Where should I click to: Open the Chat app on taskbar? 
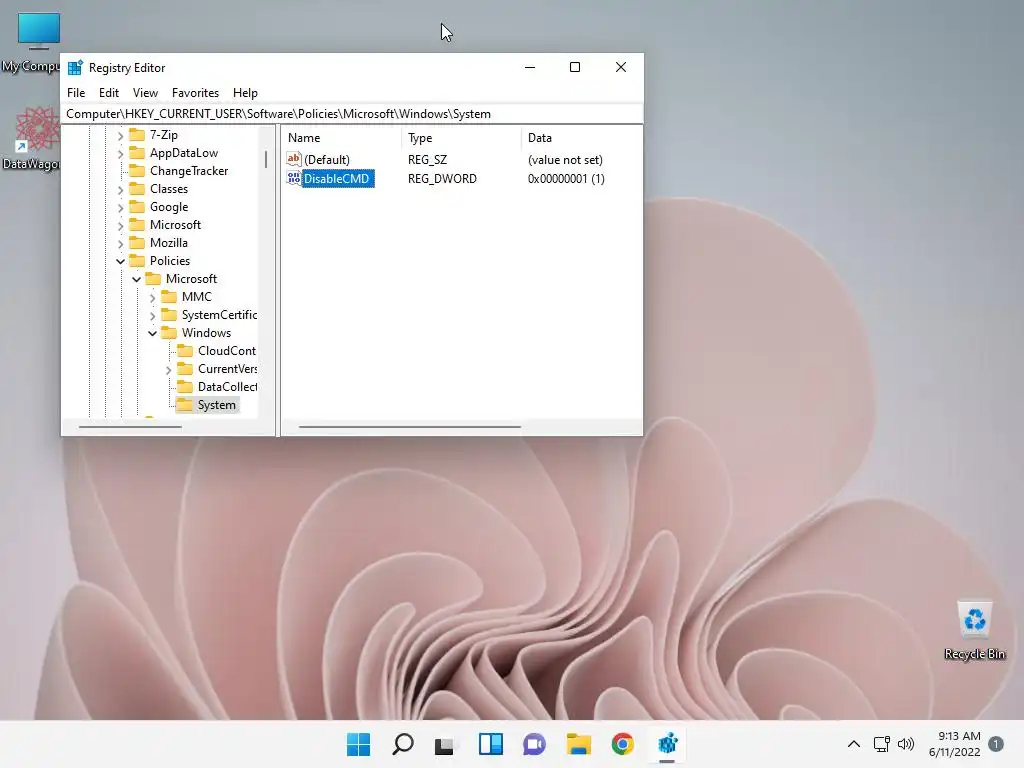point(534,744)
